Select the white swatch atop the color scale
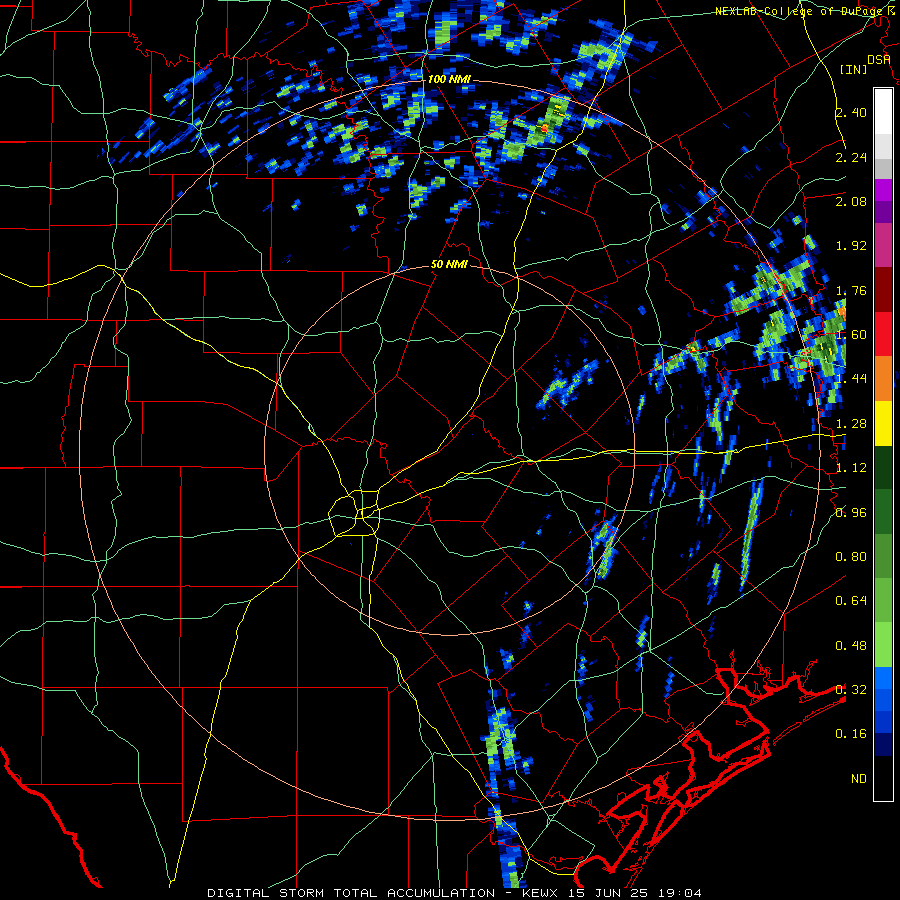900x900 pixels. 883,111
